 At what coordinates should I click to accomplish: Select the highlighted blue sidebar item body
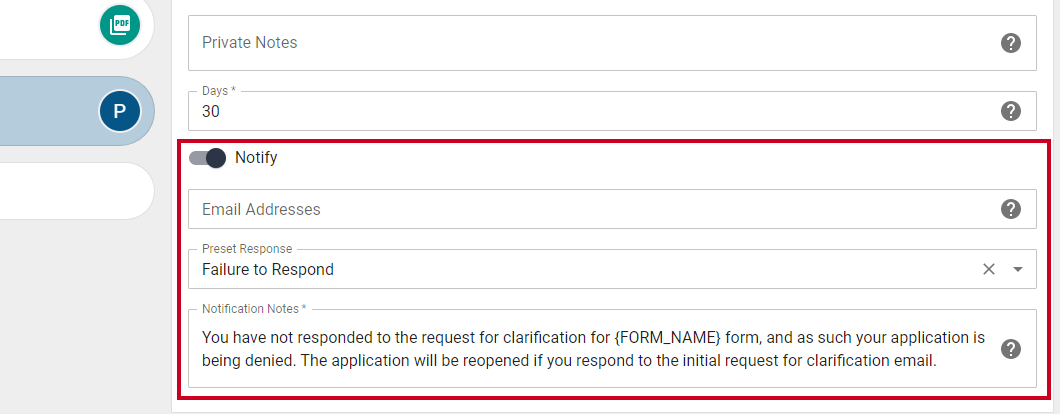76,111
